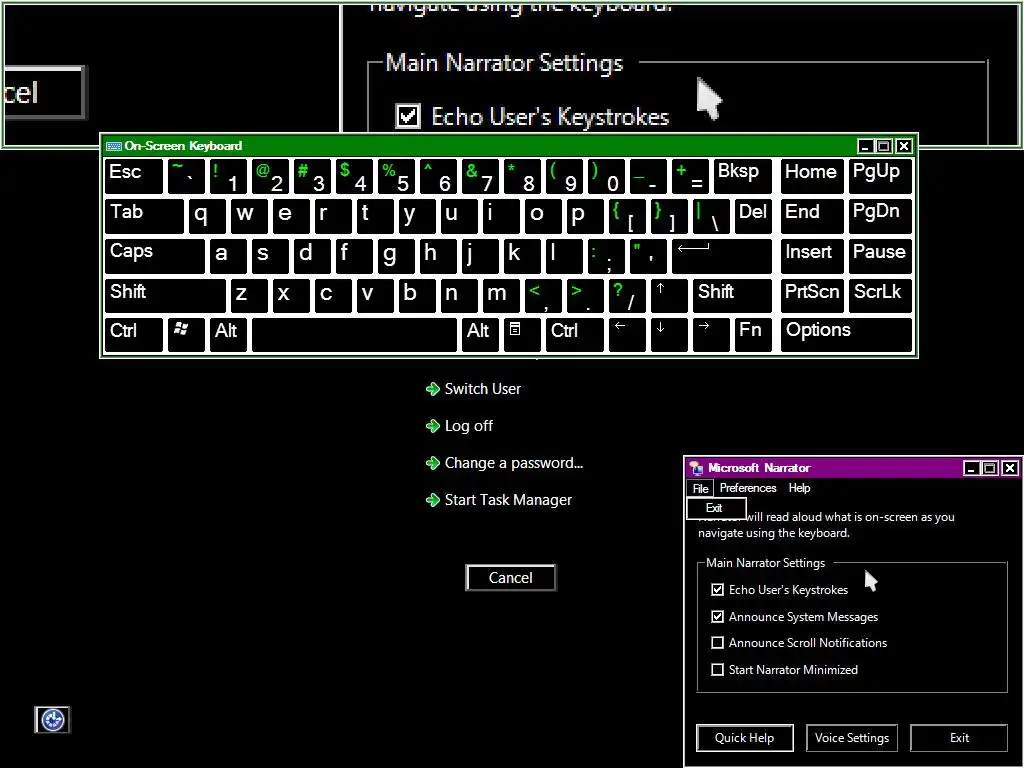Click the context menu key on keyboard
The height and width of the screenshot is (768, 1024).
click(x=522, y=335)
